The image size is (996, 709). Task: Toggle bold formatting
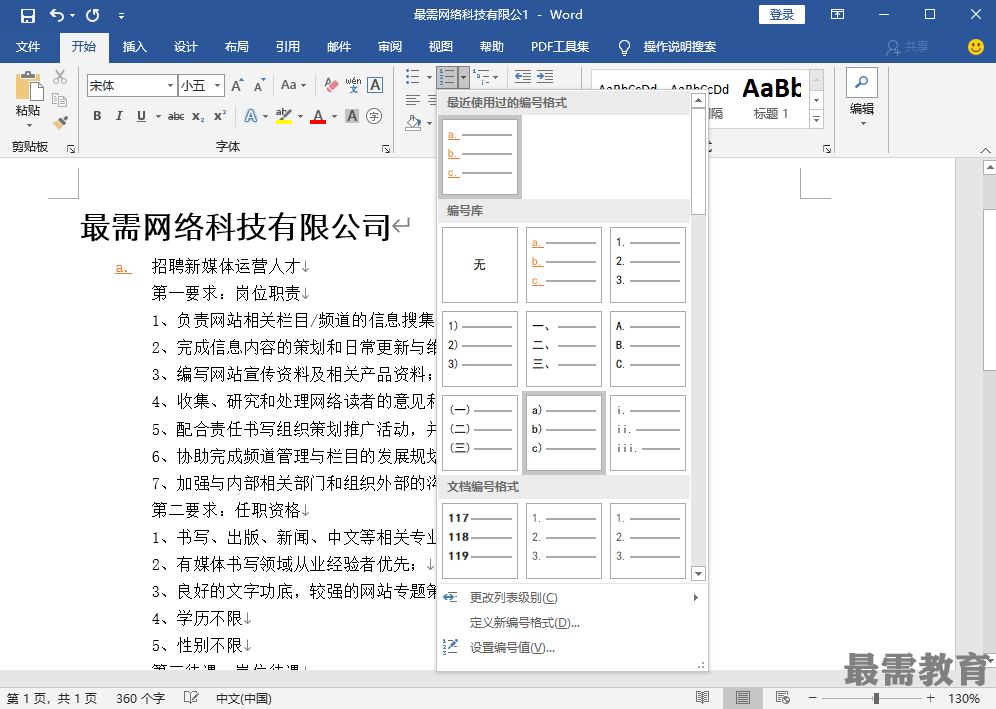point(97,116)
